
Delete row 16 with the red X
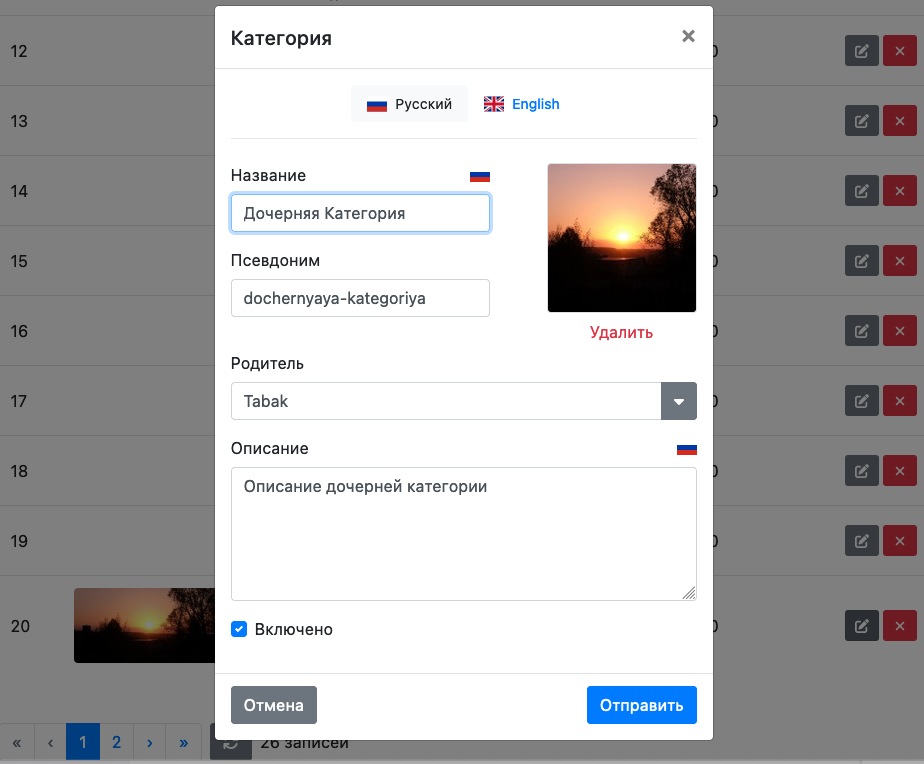click(x=899, y=331)
